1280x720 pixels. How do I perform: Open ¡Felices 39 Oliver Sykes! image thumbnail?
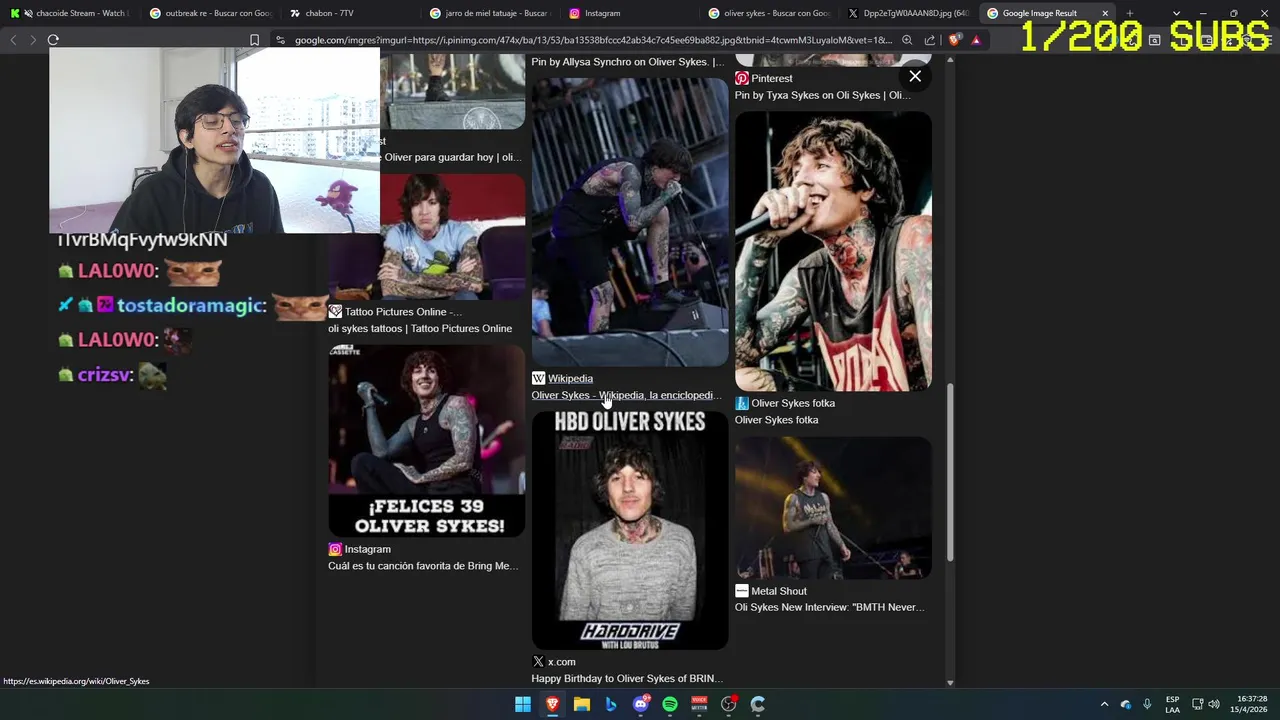pos(427,441)
